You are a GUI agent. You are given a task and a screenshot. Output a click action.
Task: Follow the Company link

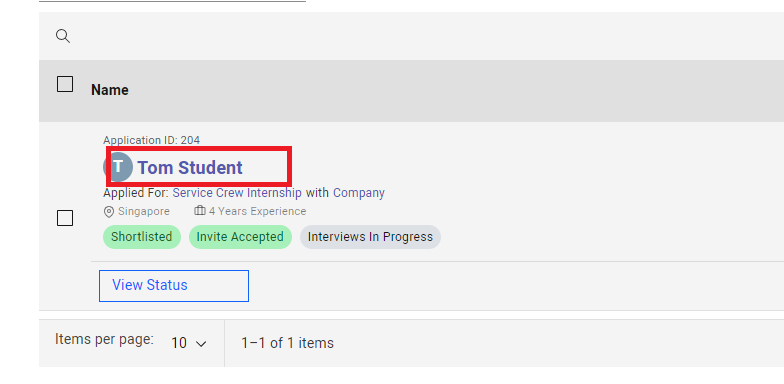click(359, 192)
